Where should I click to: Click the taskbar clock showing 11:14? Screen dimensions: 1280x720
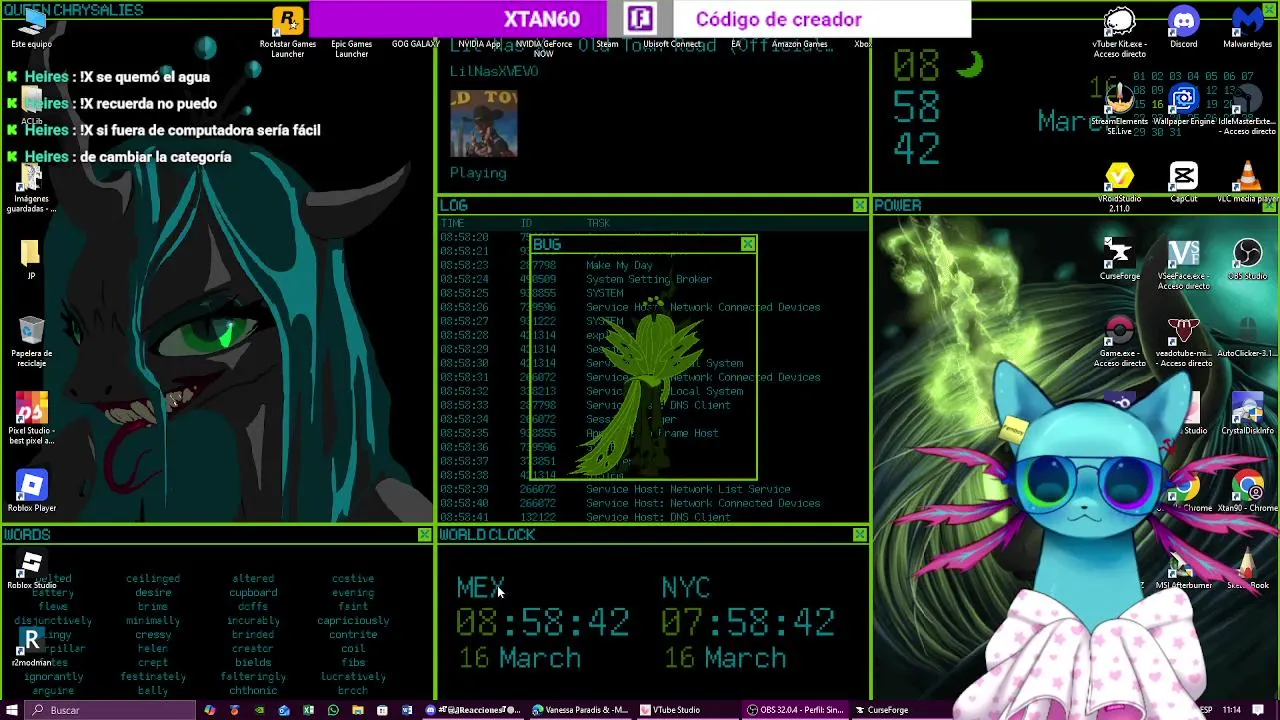(x=1231, y=710)
